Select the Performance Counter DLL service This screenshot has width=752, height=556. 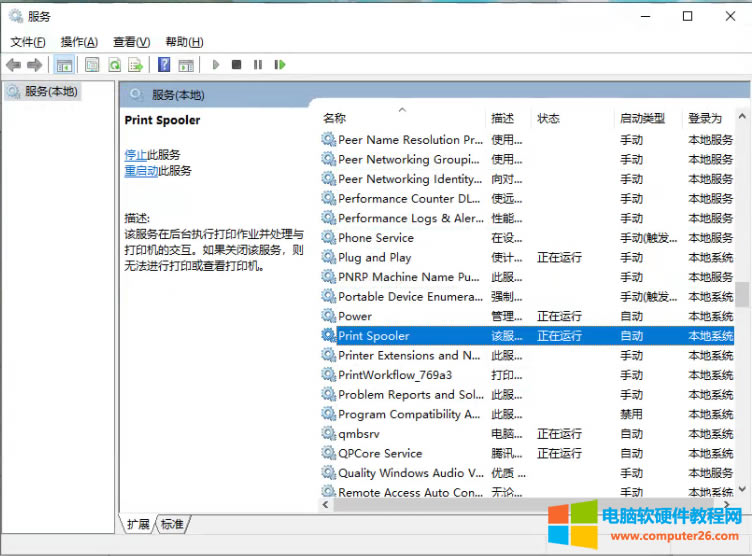pyautogui.click(x=409, y=199)
